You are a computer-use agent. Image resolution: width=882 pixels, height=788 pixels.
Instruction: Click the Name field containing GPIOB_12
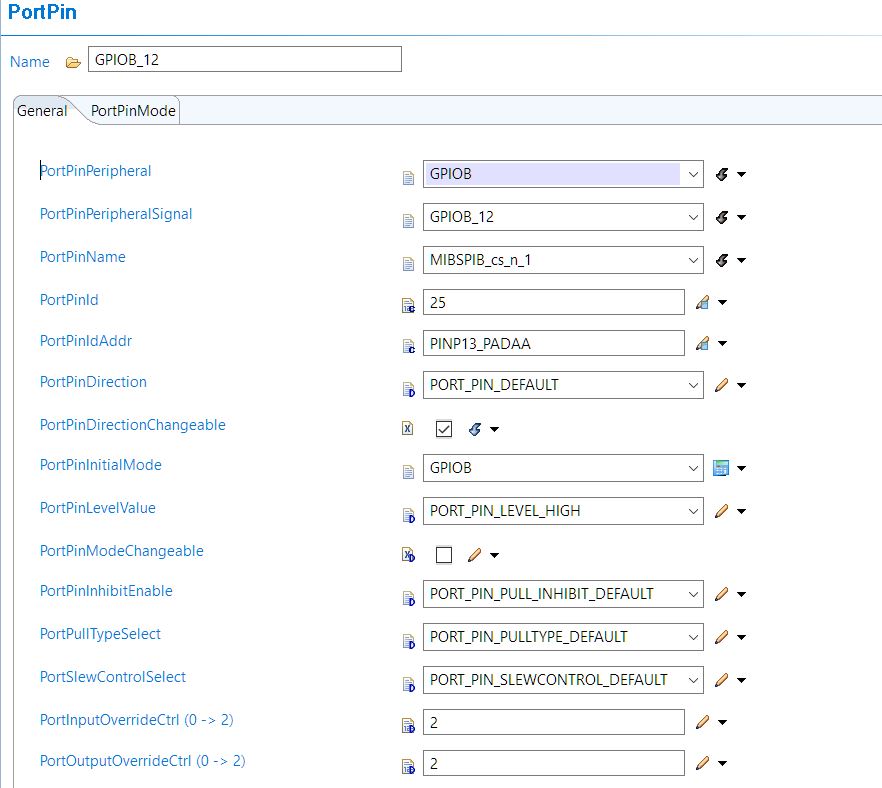pyautogui.click(x=245, y=59)
